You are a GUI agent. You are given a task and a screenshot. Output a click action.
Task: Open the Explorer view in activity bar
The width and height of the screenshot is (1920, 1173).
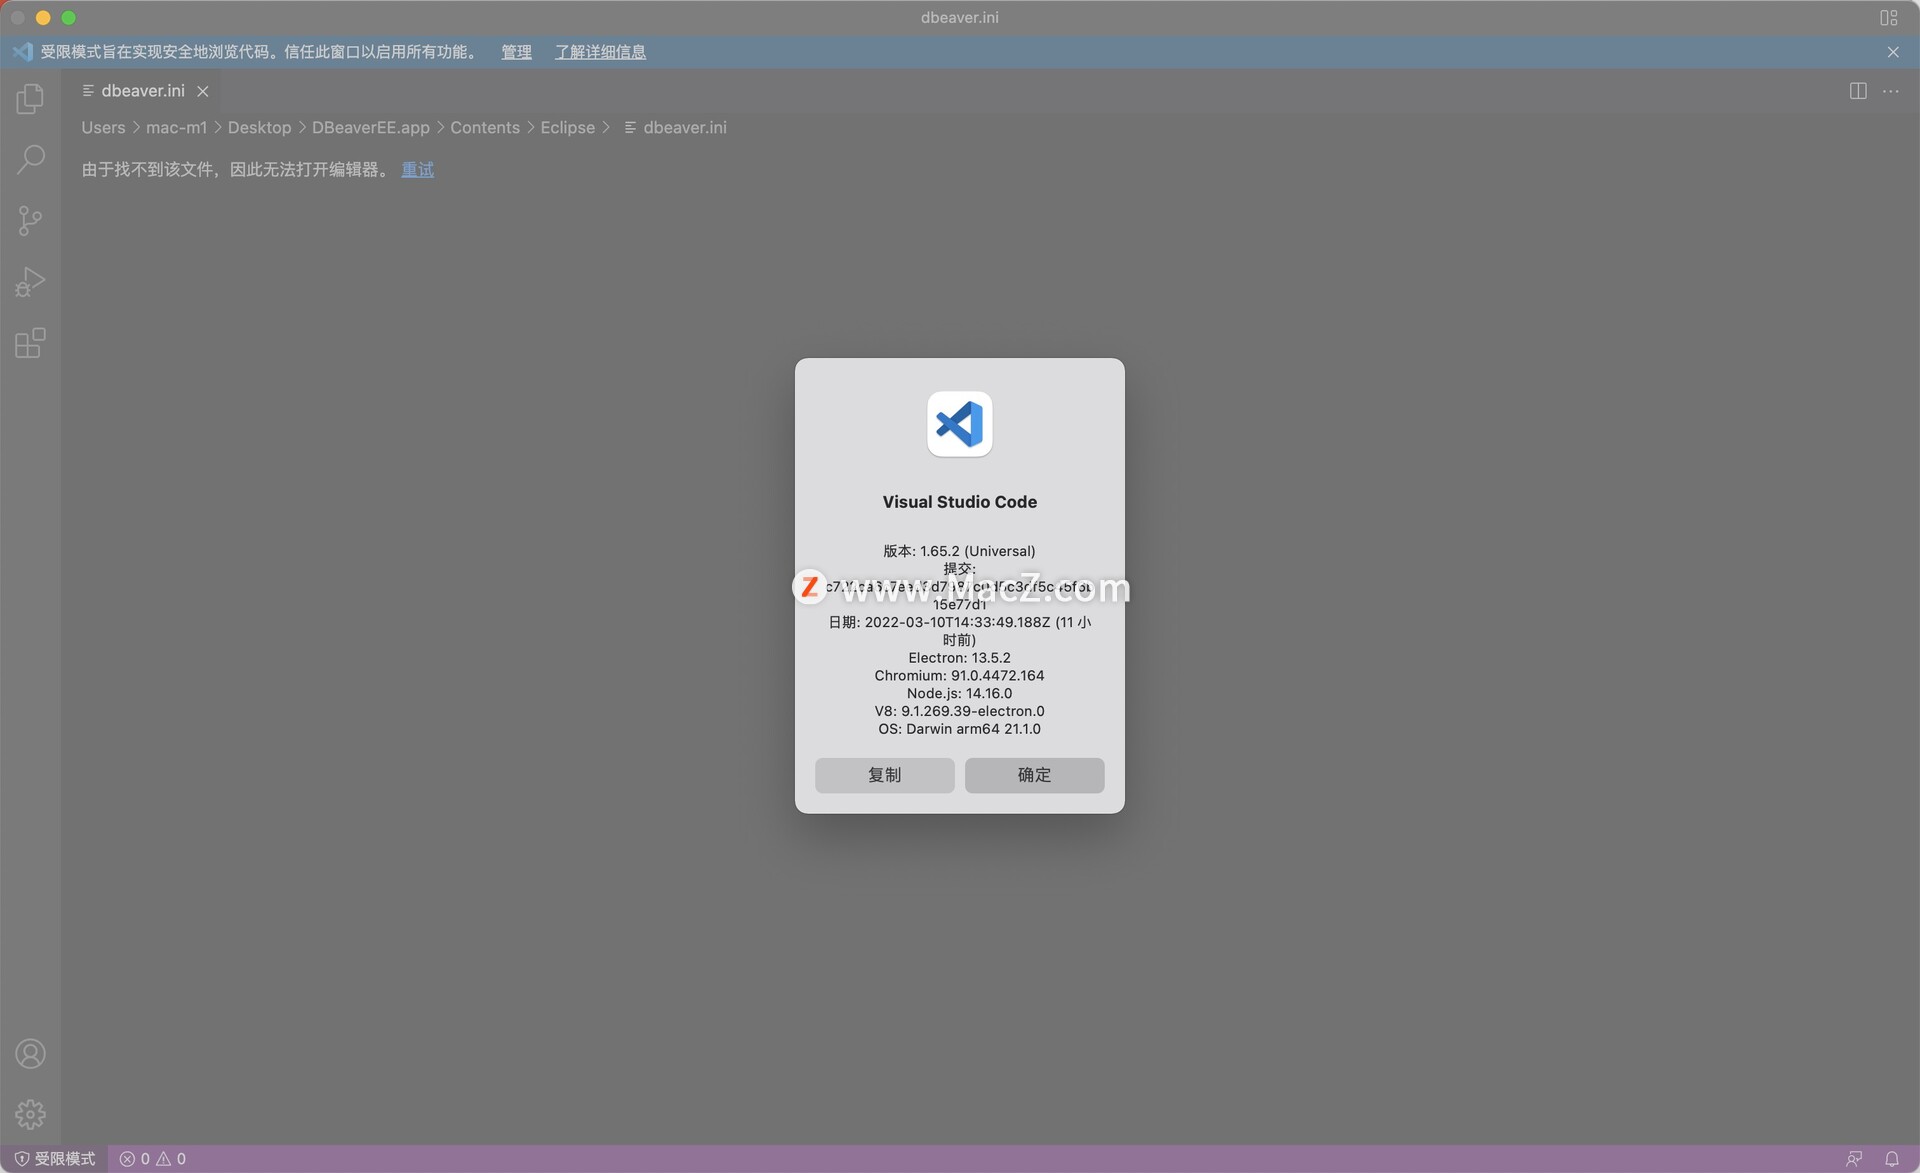pos(30,98)
